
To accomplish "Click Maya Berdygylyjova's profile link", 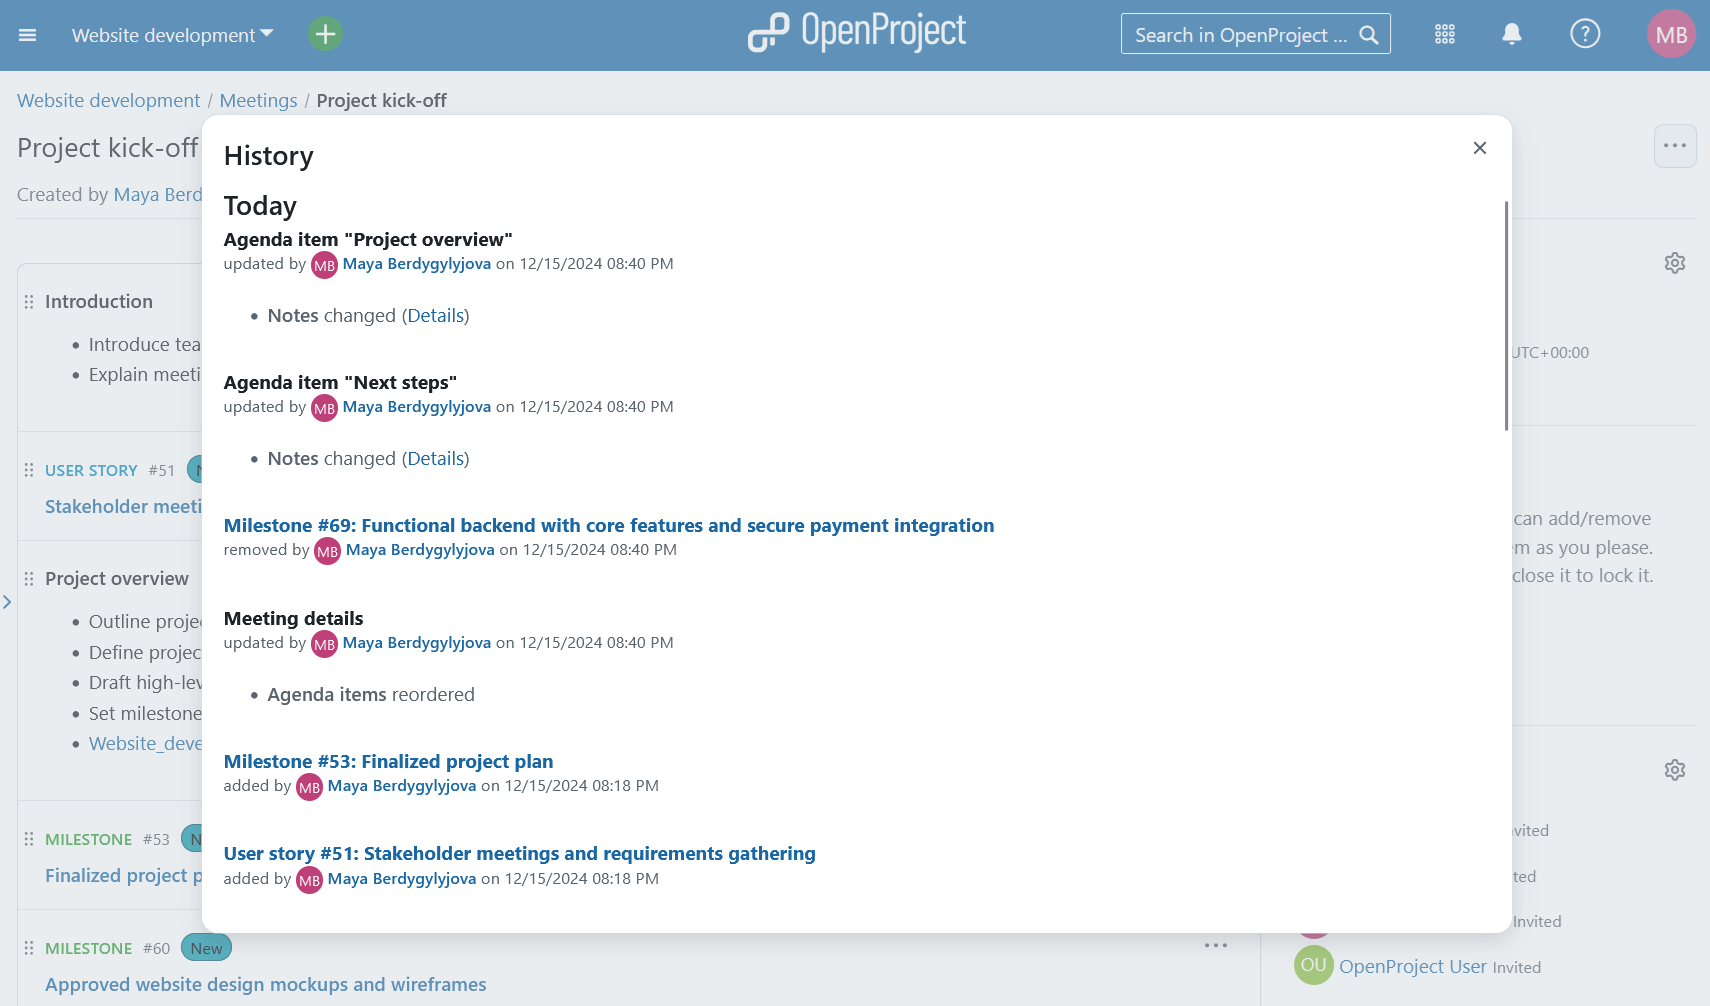I will [416, 263].
